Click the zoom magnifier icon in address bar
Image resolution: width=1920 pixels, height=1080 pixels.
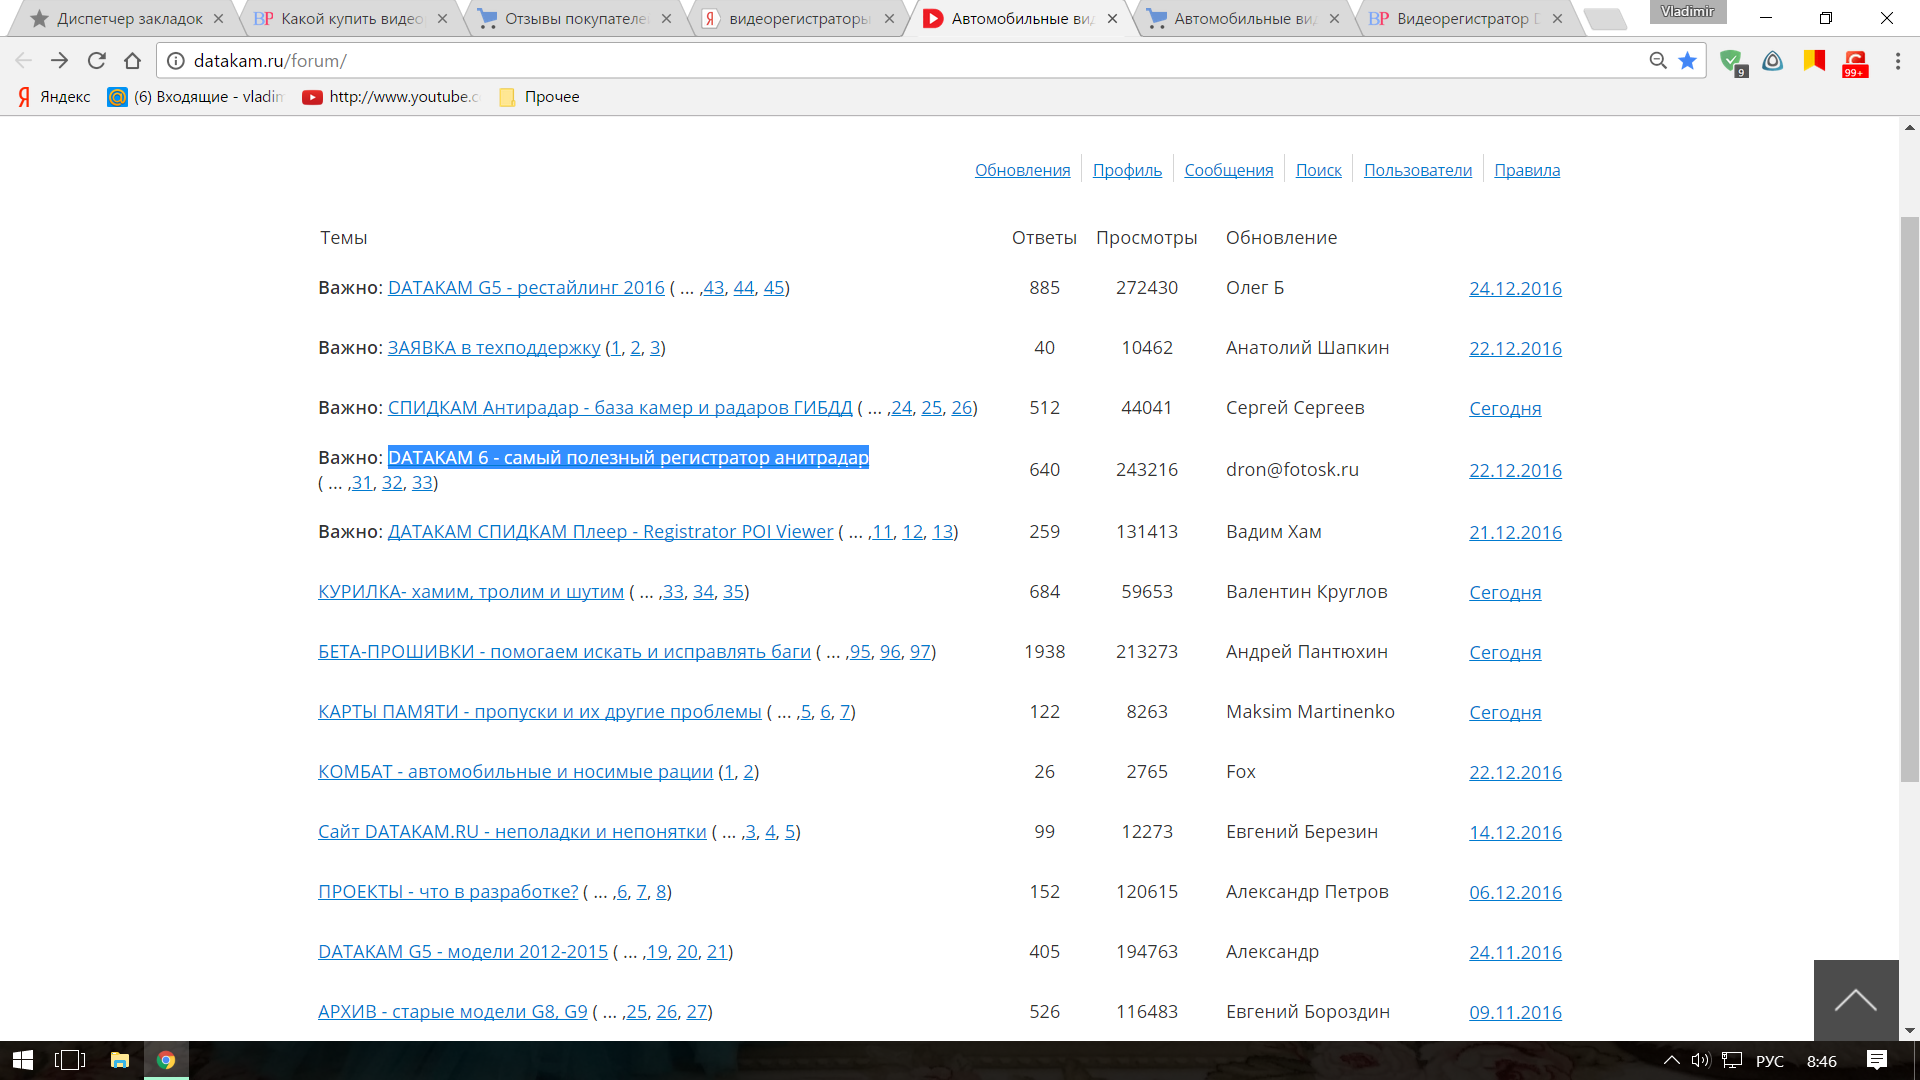point(1658,61)
